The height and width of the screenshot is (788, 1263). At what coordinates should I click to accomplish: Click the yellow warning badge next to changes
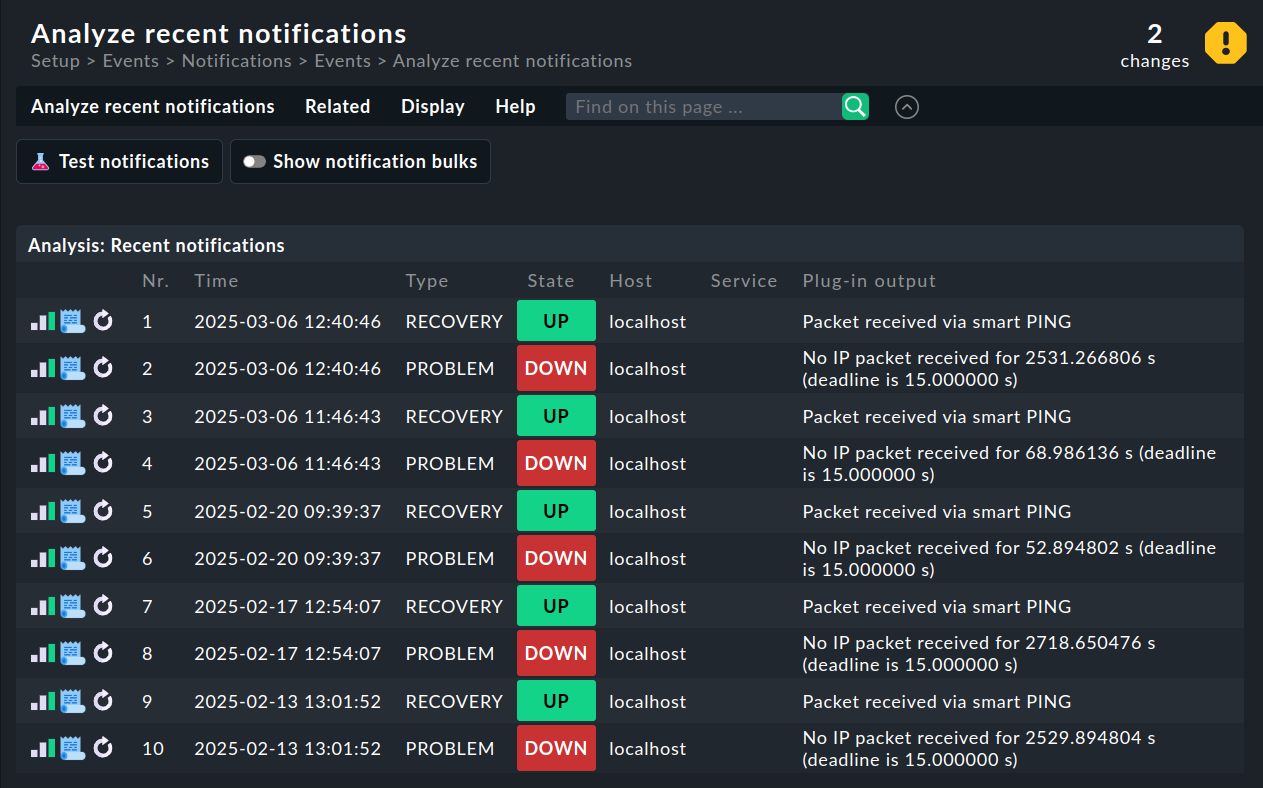[1225, 43]
